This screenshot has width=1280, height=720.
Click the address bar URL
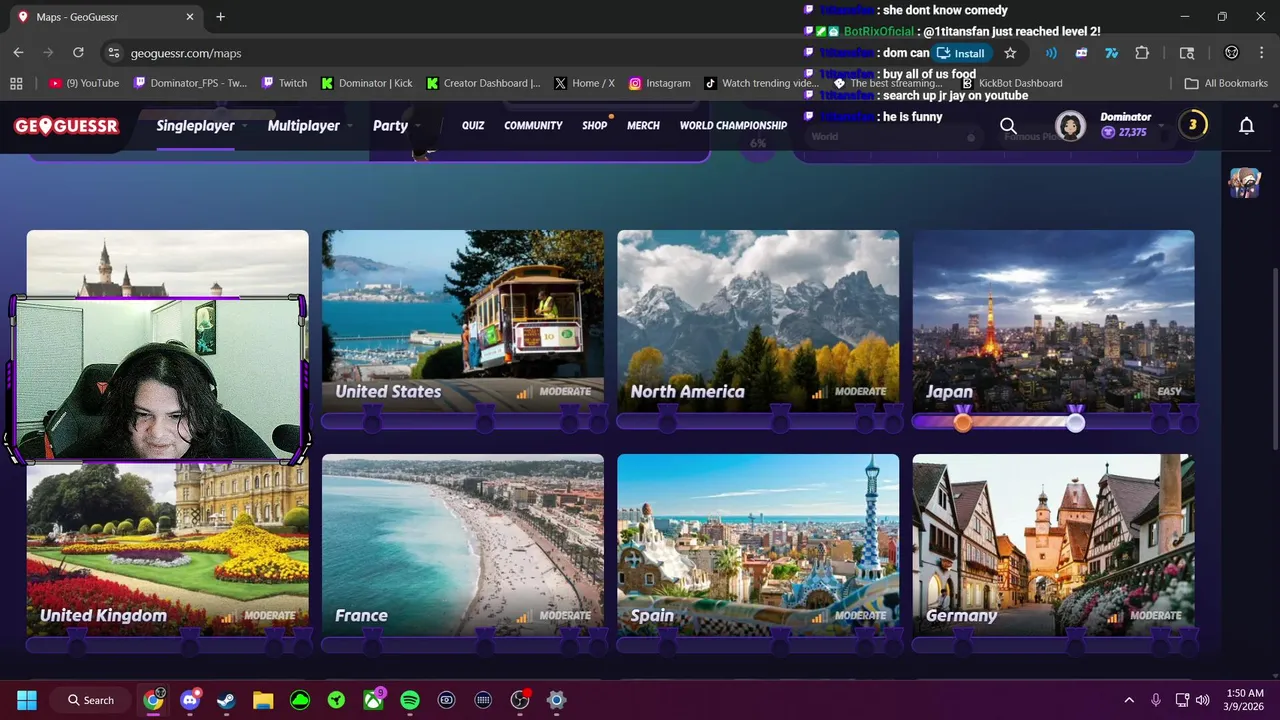tap(186, 53)
